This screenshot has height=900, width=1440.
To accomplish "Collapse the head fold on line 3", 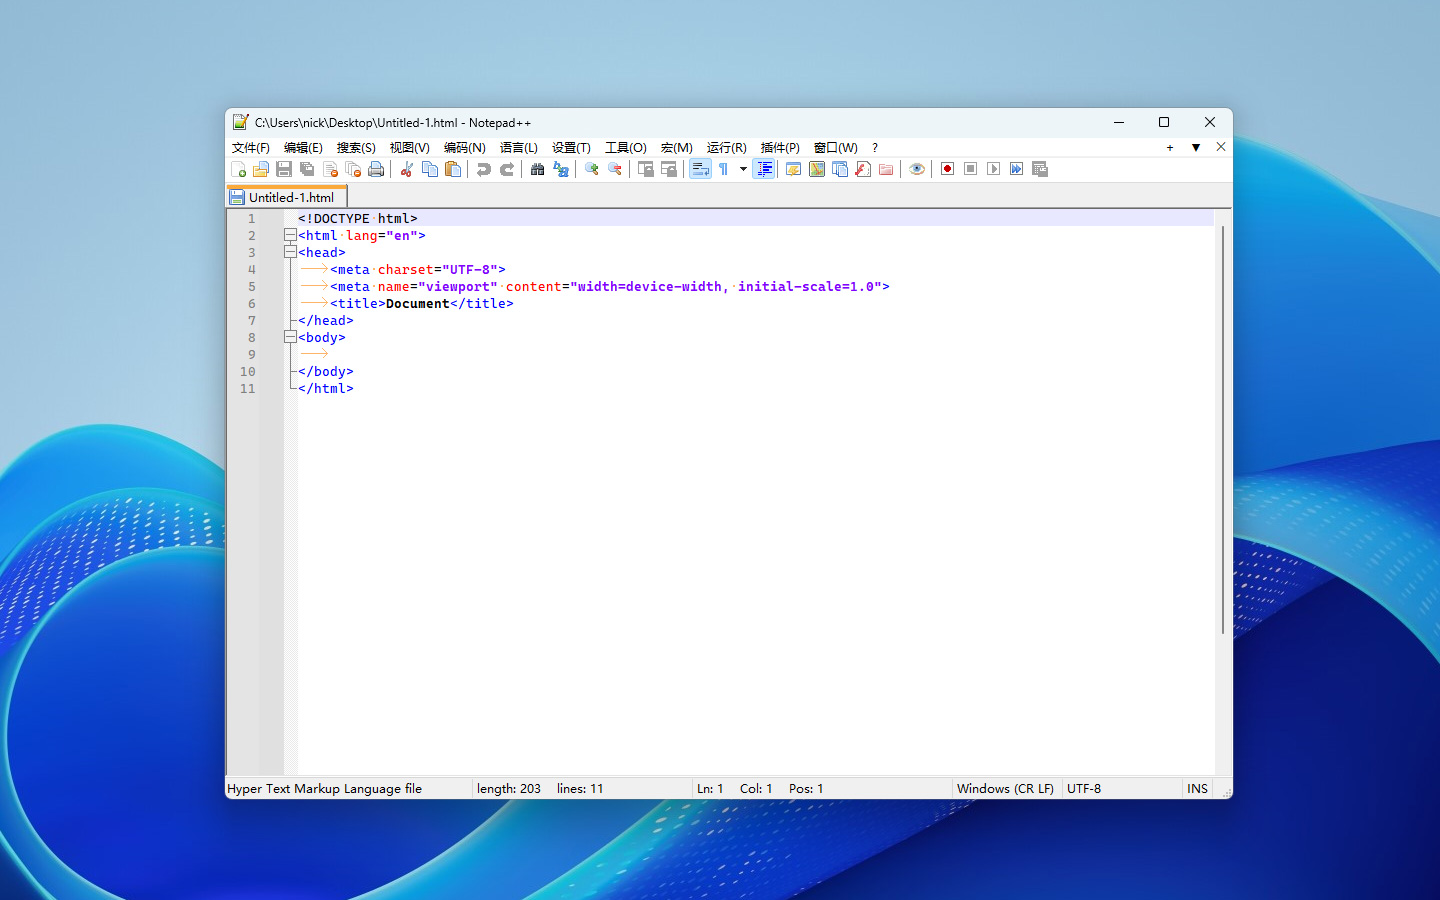I will 290,252.
